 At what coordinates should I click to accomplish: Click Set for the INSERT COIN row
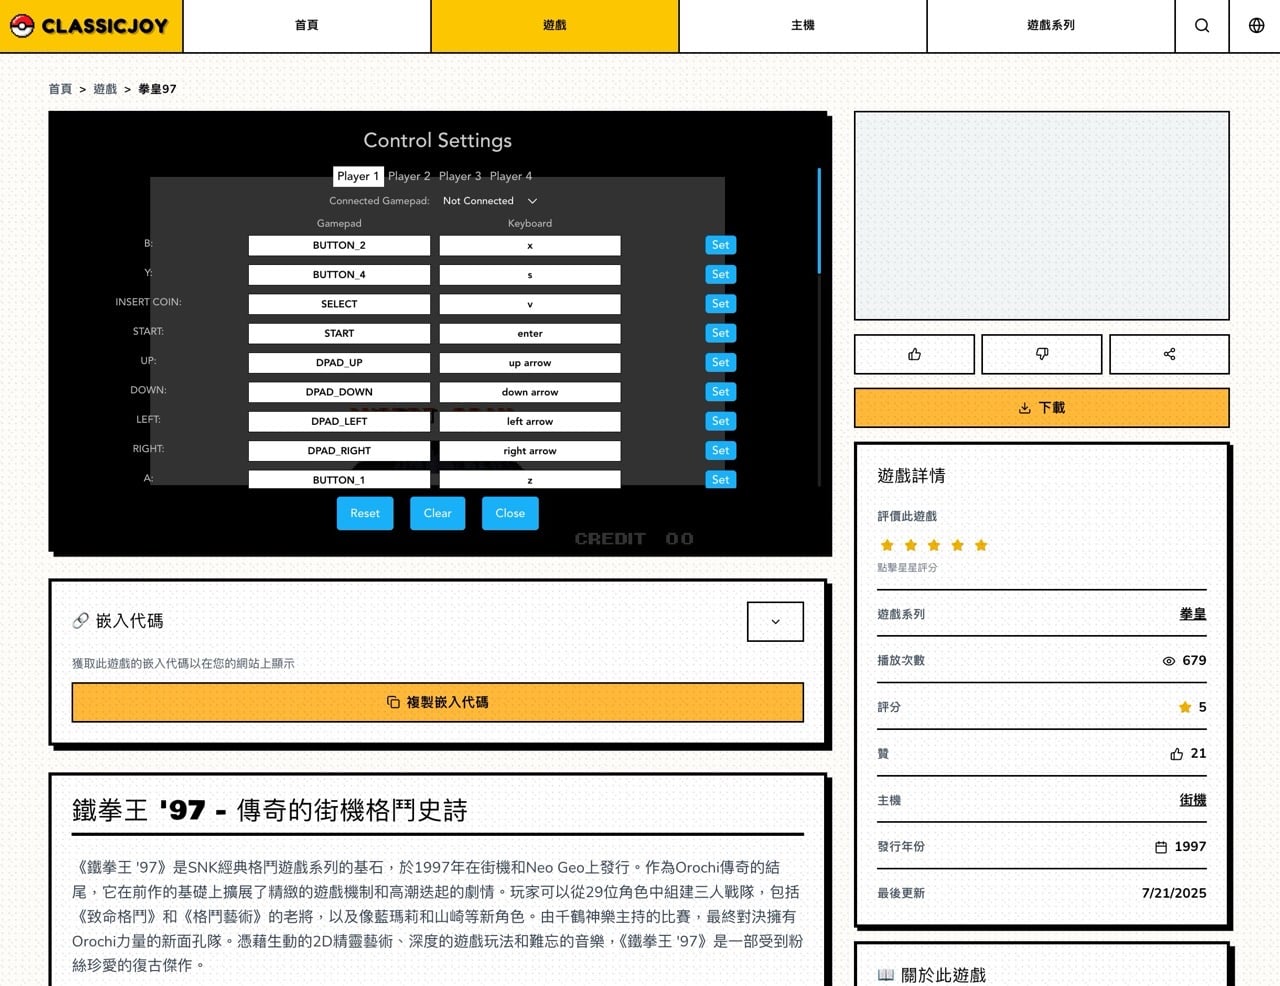tap(720, 303)
